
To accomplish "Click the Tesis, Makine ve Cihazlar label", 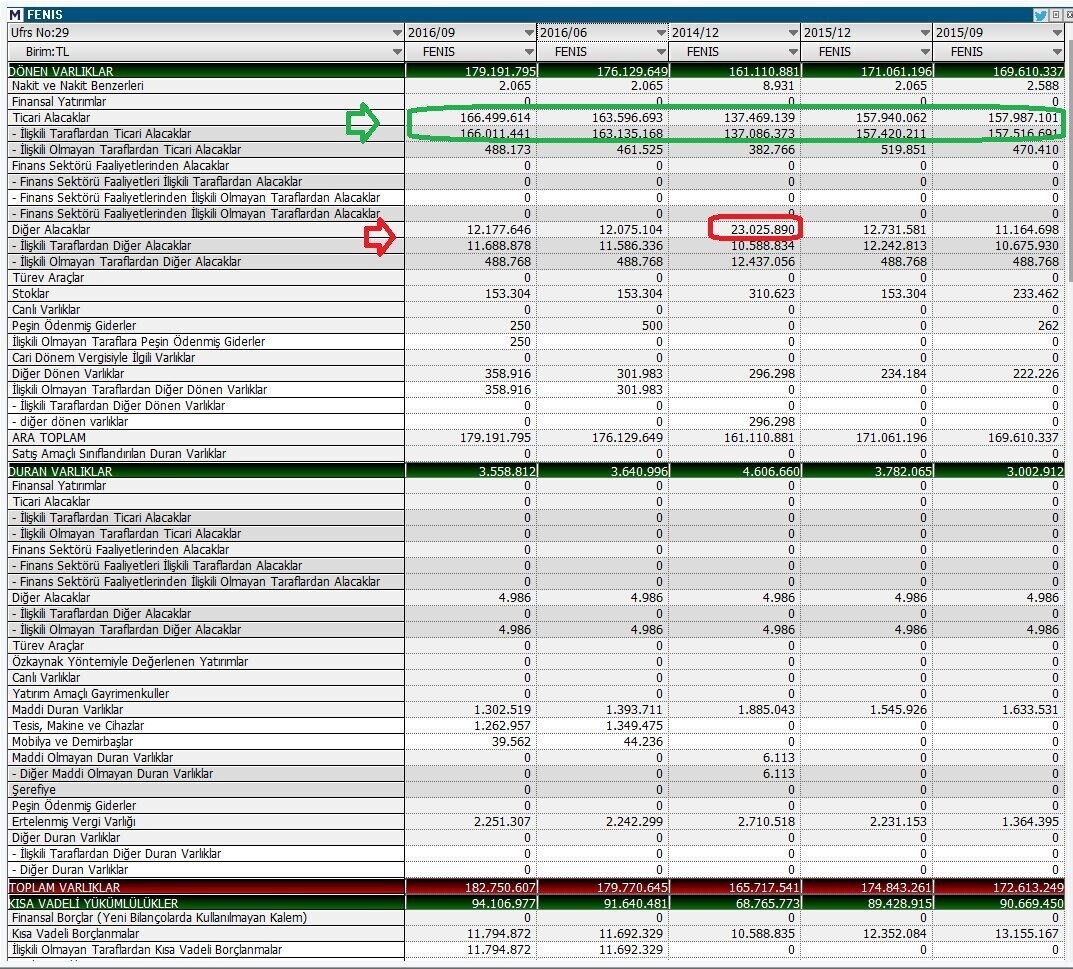I will pos(78,725).
